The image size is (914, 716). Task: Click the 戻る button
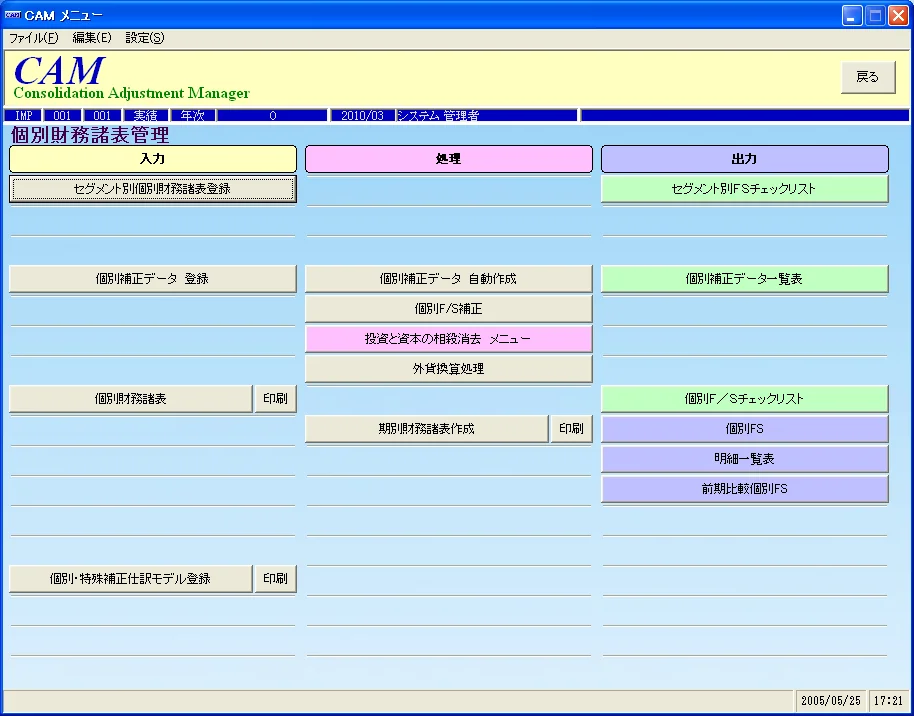coord(868,77)
